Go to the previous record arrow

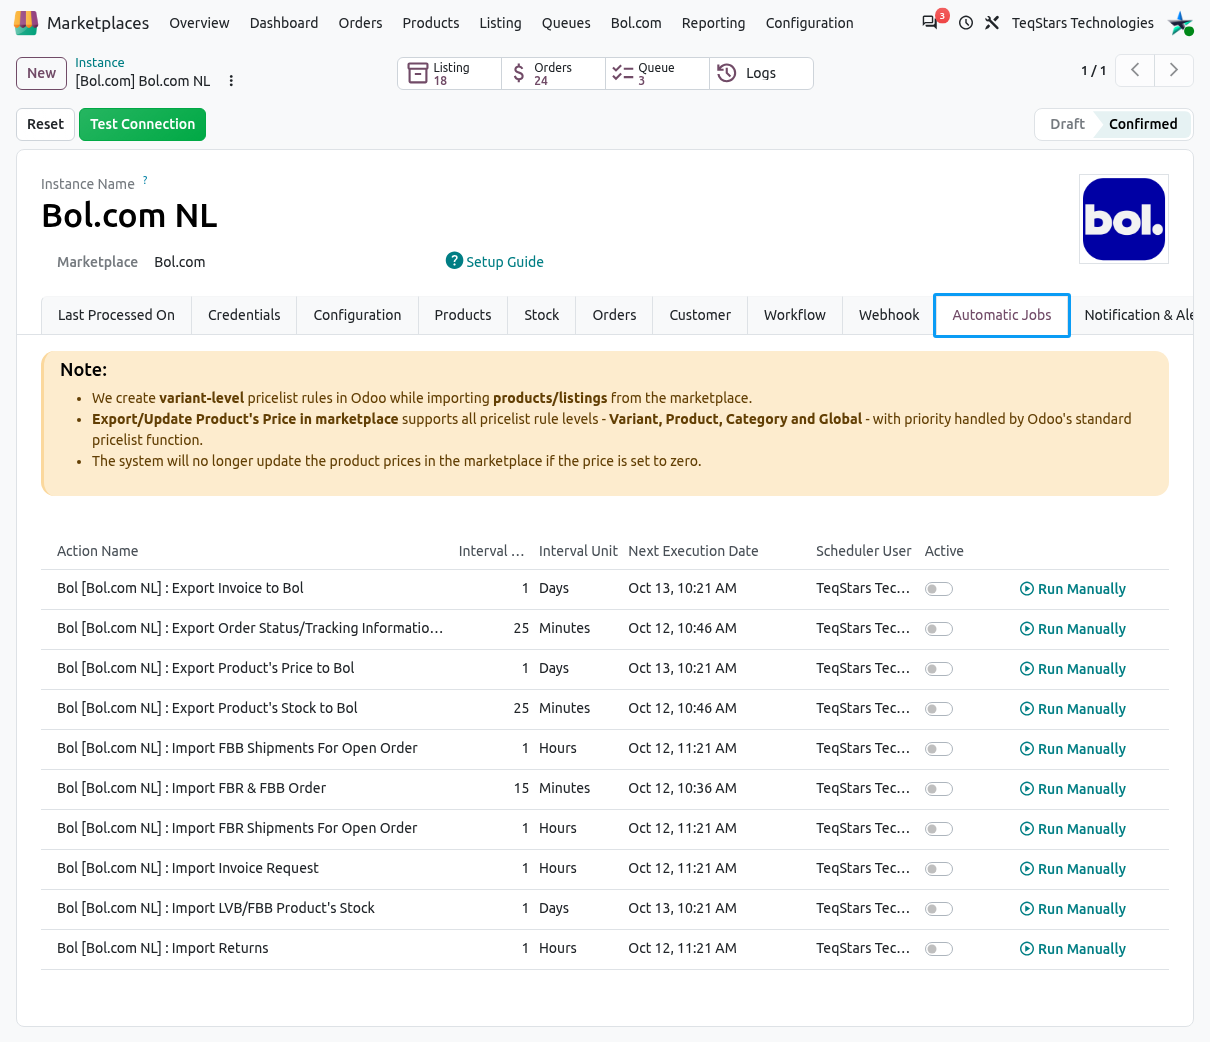tap(1135, 70)
